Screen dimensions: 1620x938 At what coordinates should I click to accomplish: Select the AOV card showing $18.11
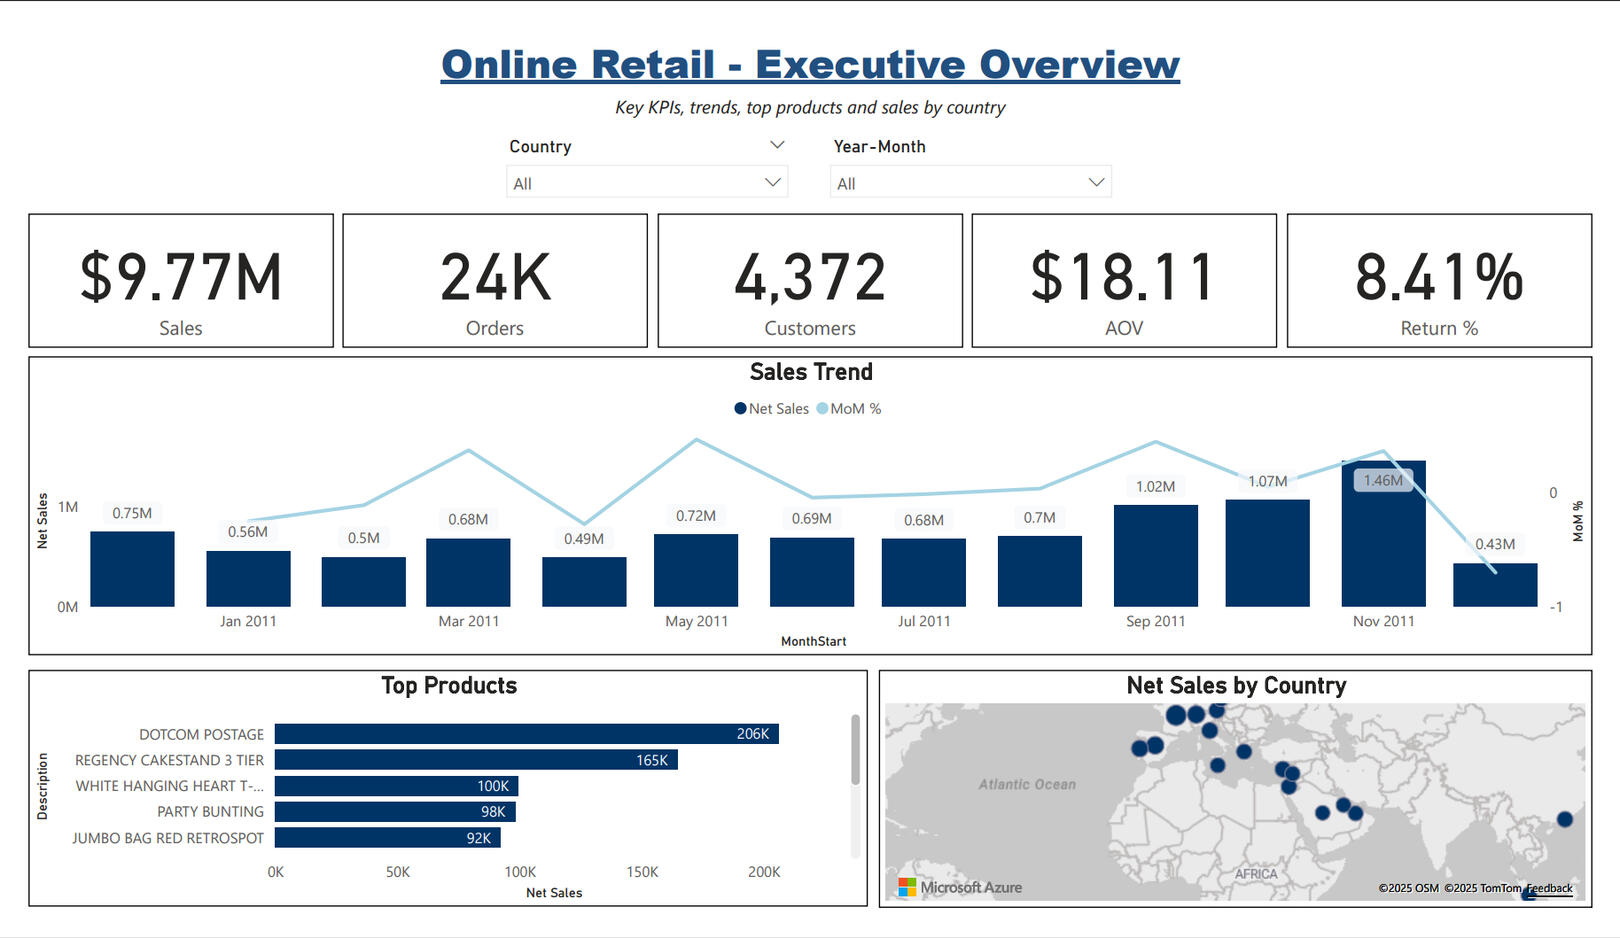[x=1123, y=281]
